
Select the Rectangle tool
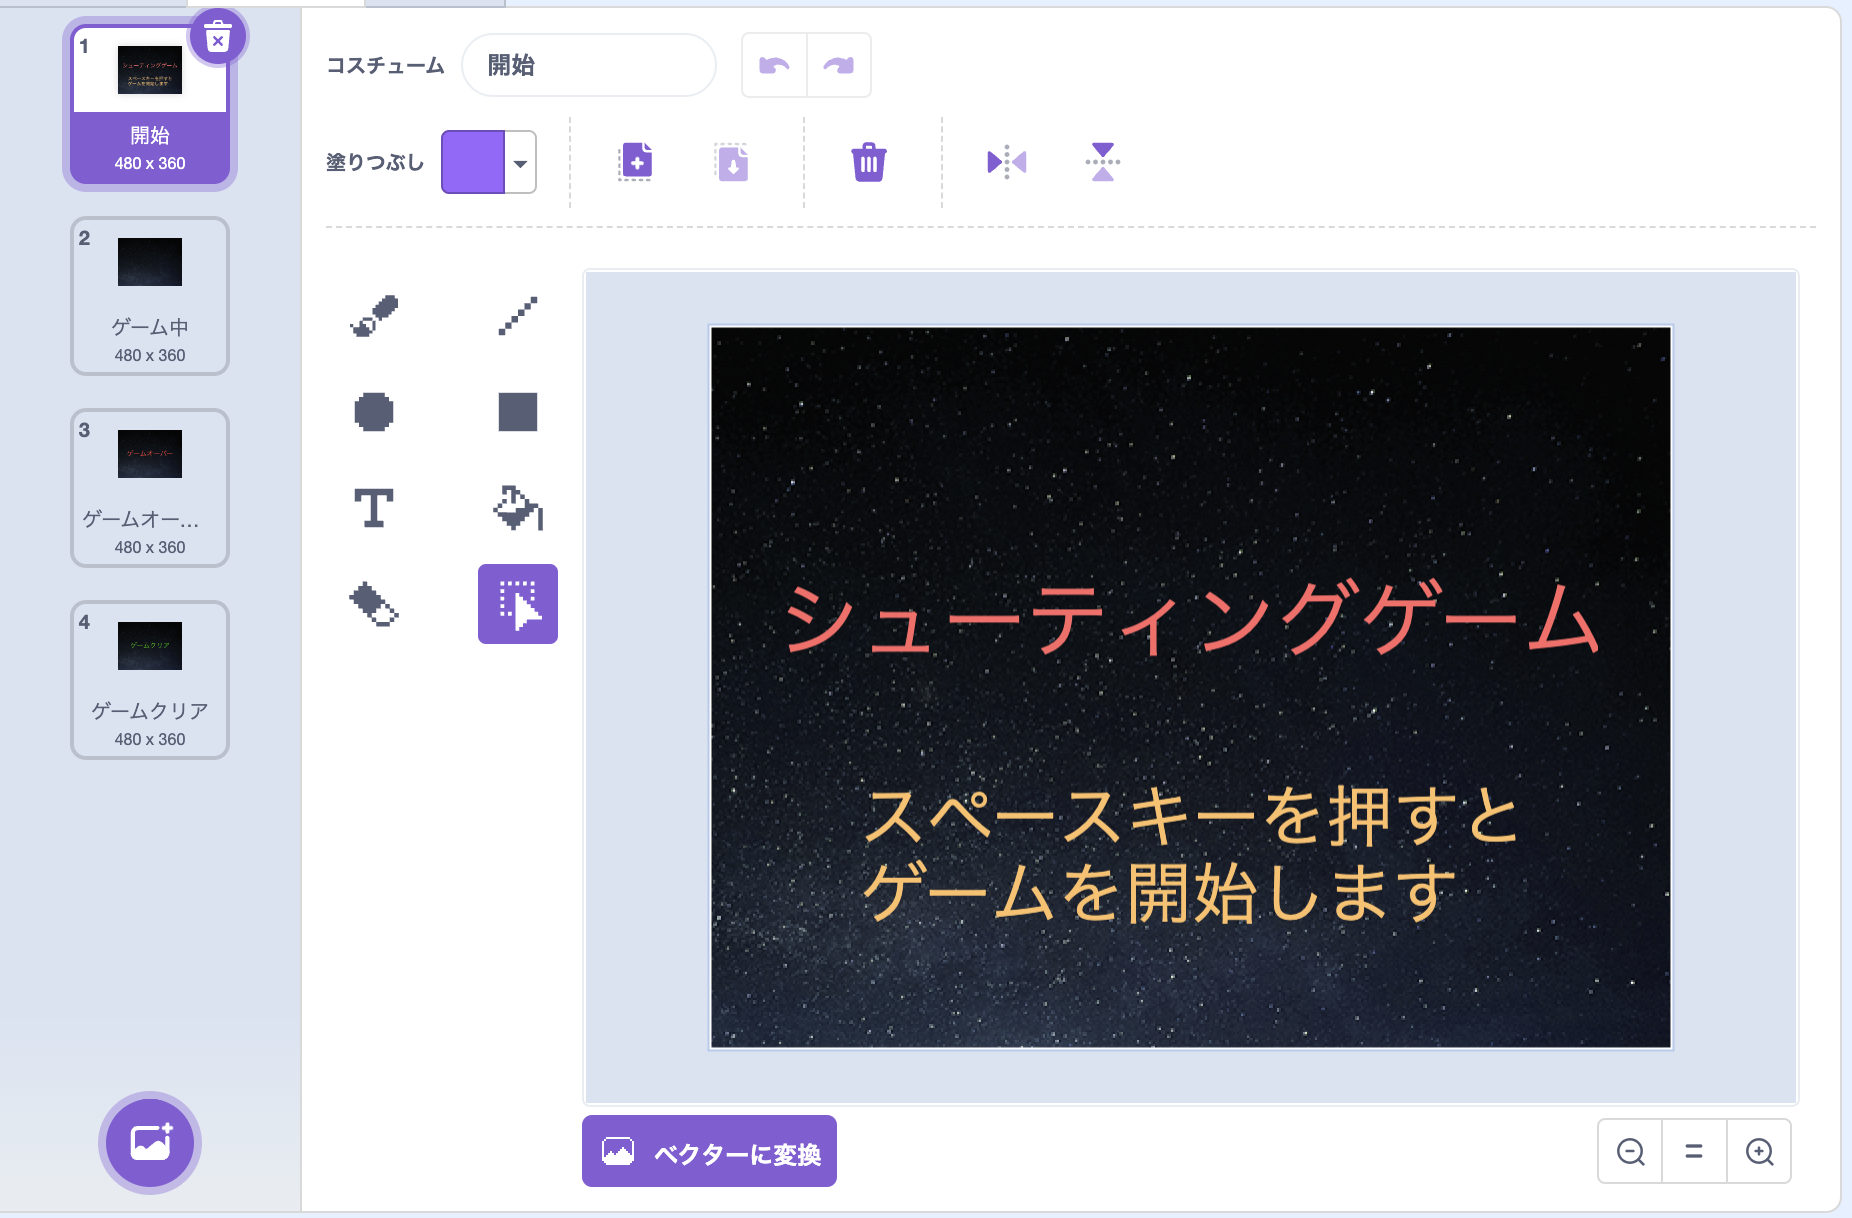coord(517,411)
